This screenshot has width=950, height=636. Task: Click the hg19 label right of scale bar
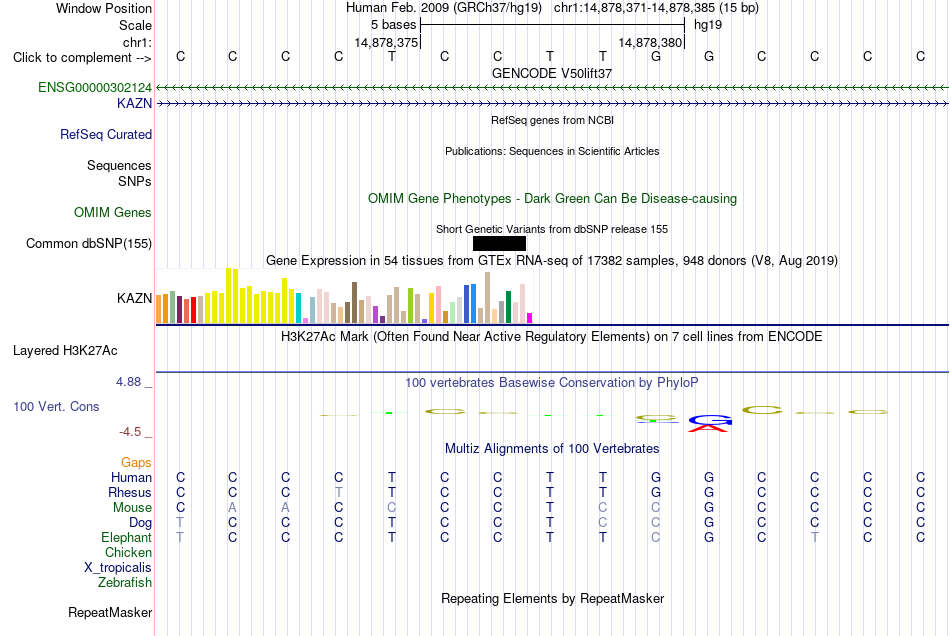click(708, 25)
